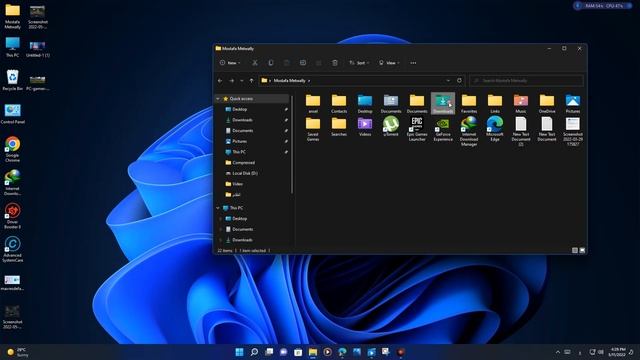This screenshot has height=360, width=640.
Task: Select the Saved Games folder
Action: pyautogui.click(x=313, y=129)
